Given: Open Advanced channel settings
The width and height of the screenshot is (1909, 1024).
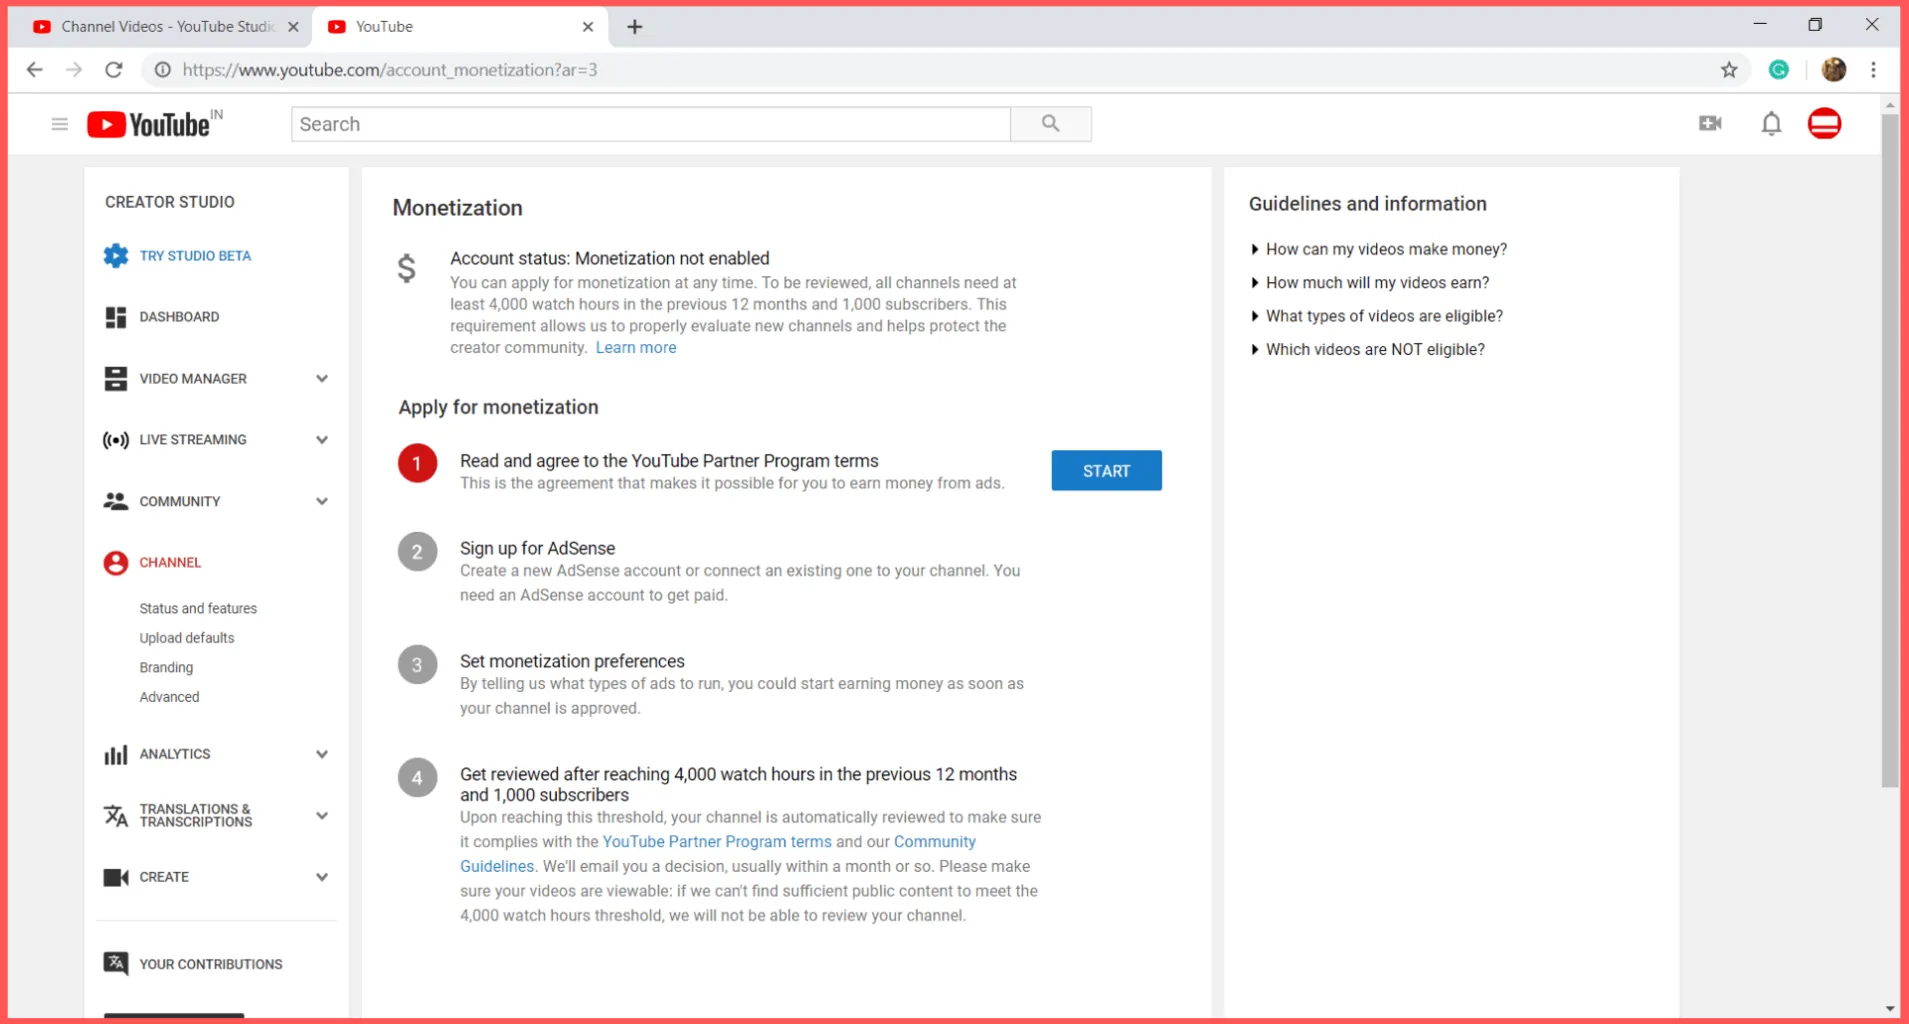Looking at the screenshot, I should point(169,697).
